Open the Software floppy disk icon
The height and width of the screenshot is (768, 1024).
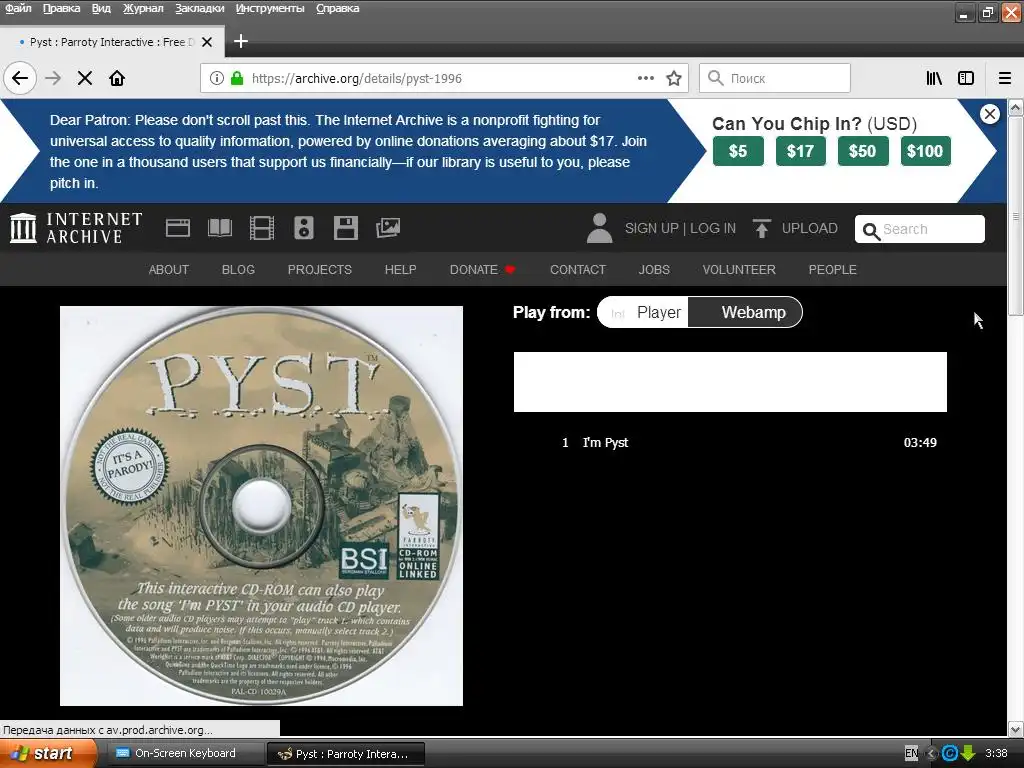(x=345, y=228)
